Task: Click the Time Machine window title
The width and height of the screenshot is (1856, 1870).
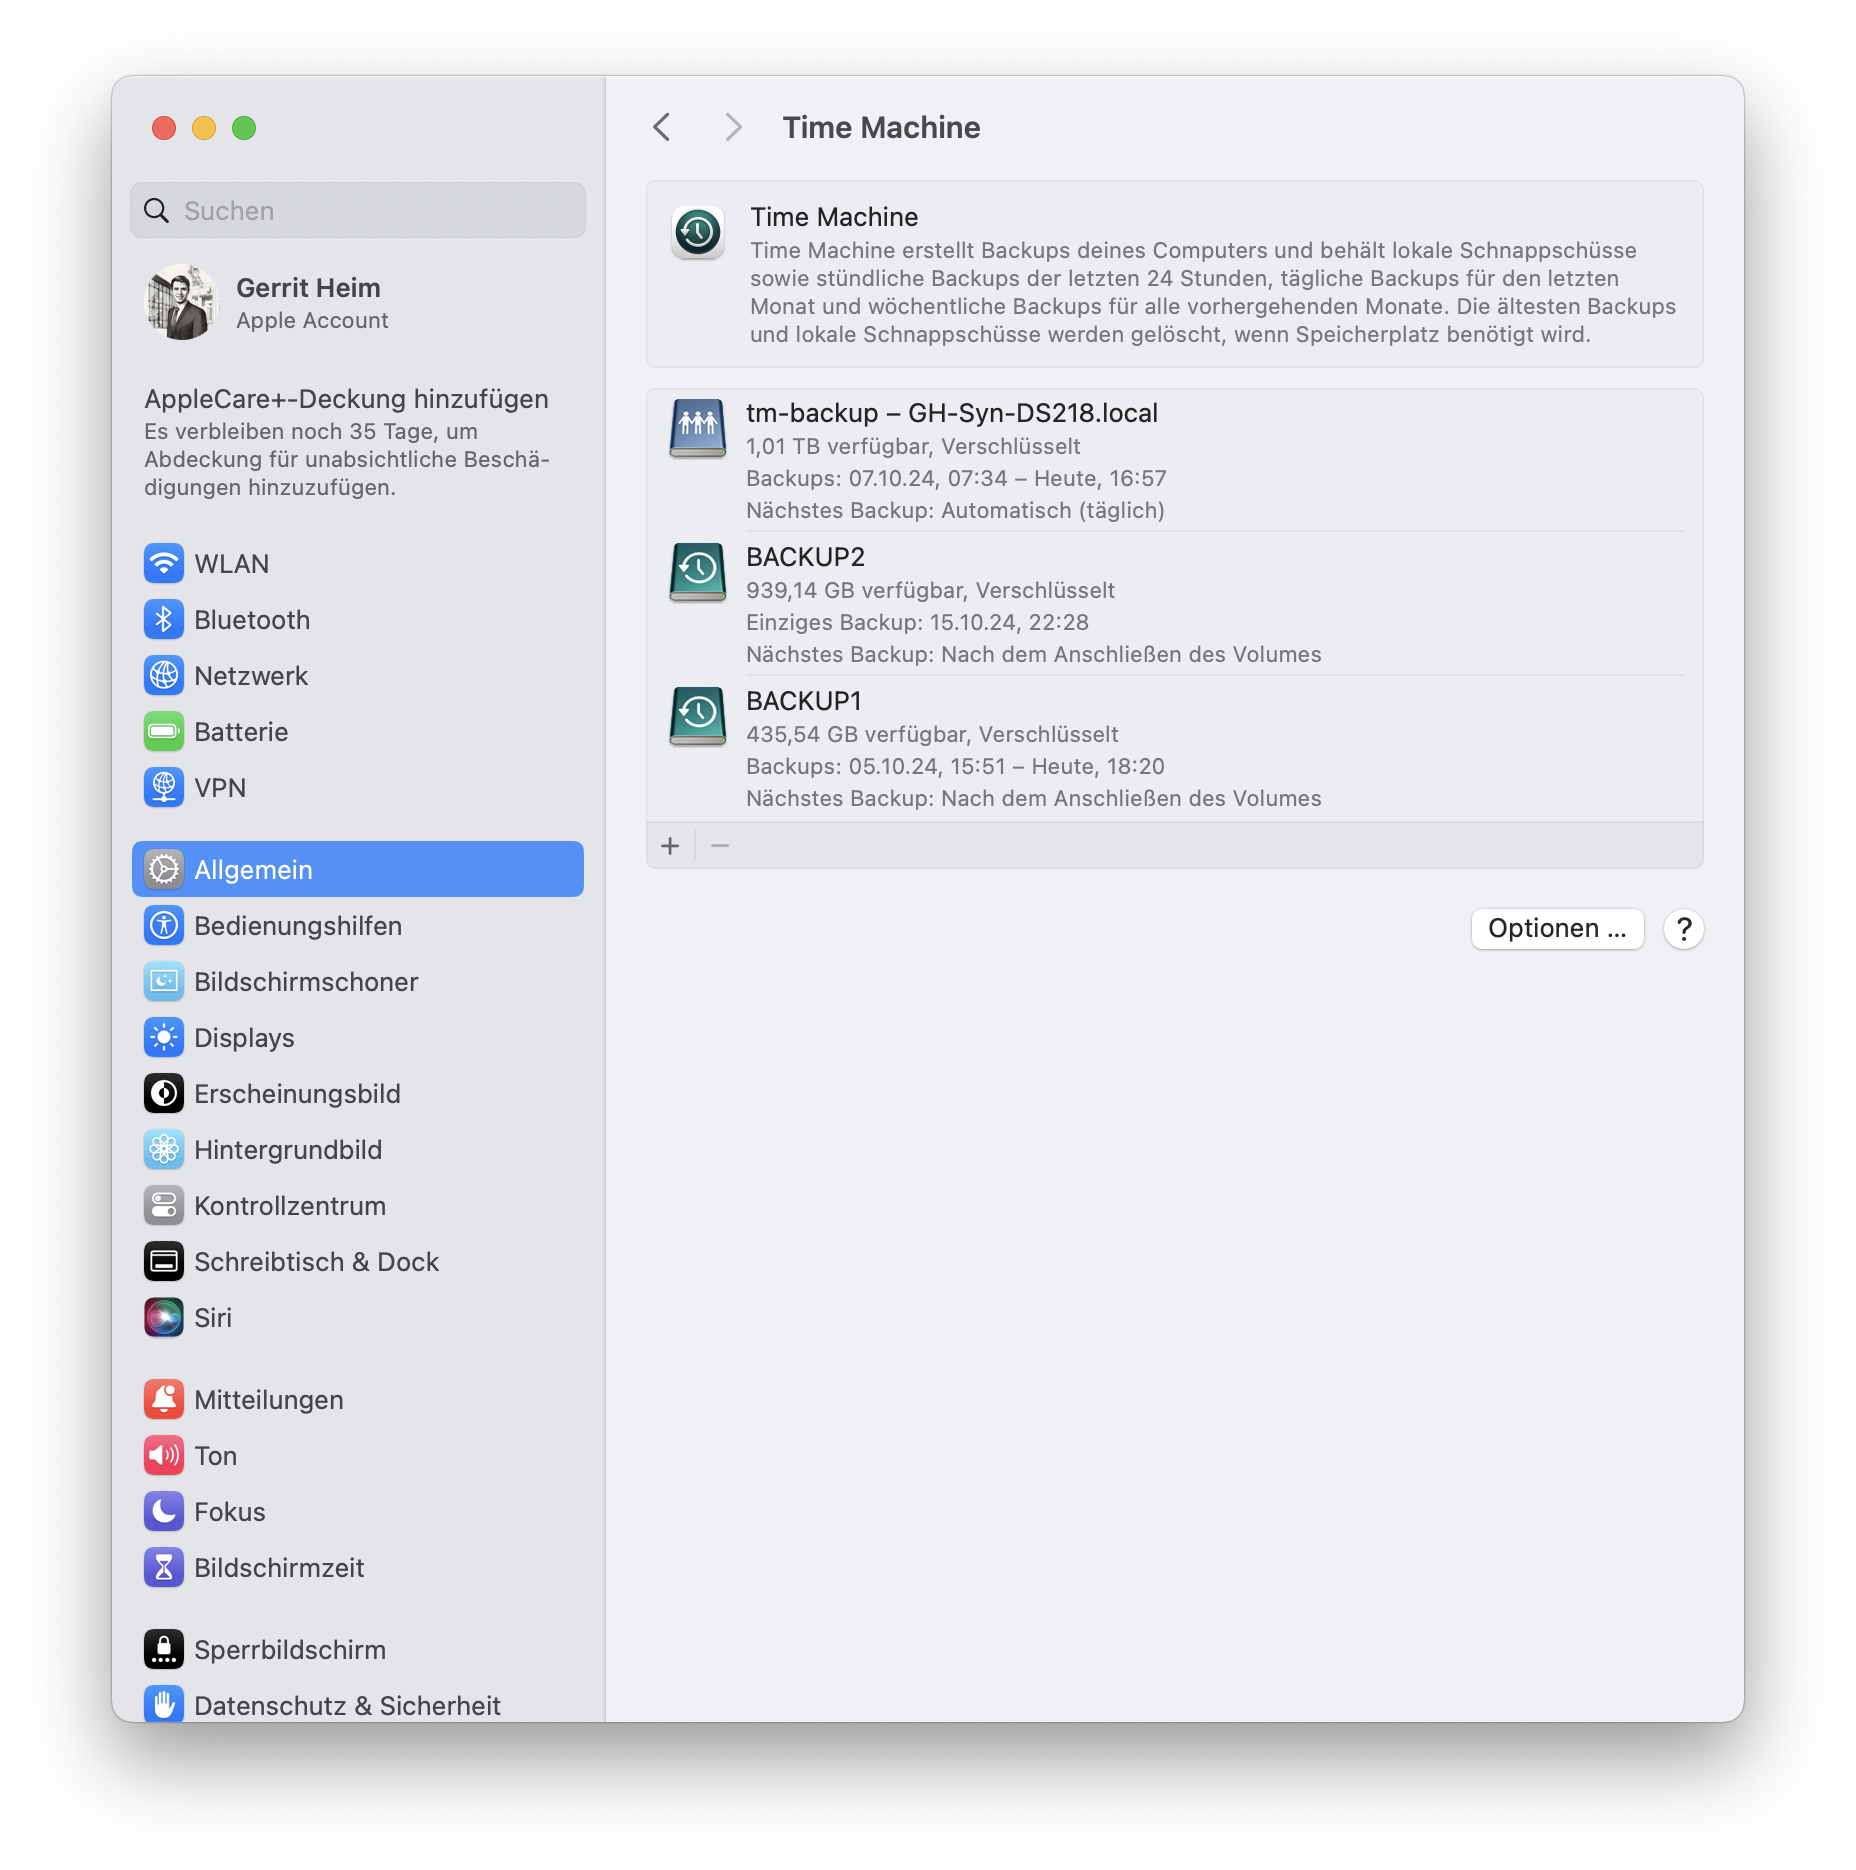Action: pyautogui.click(x=881, y=127)
